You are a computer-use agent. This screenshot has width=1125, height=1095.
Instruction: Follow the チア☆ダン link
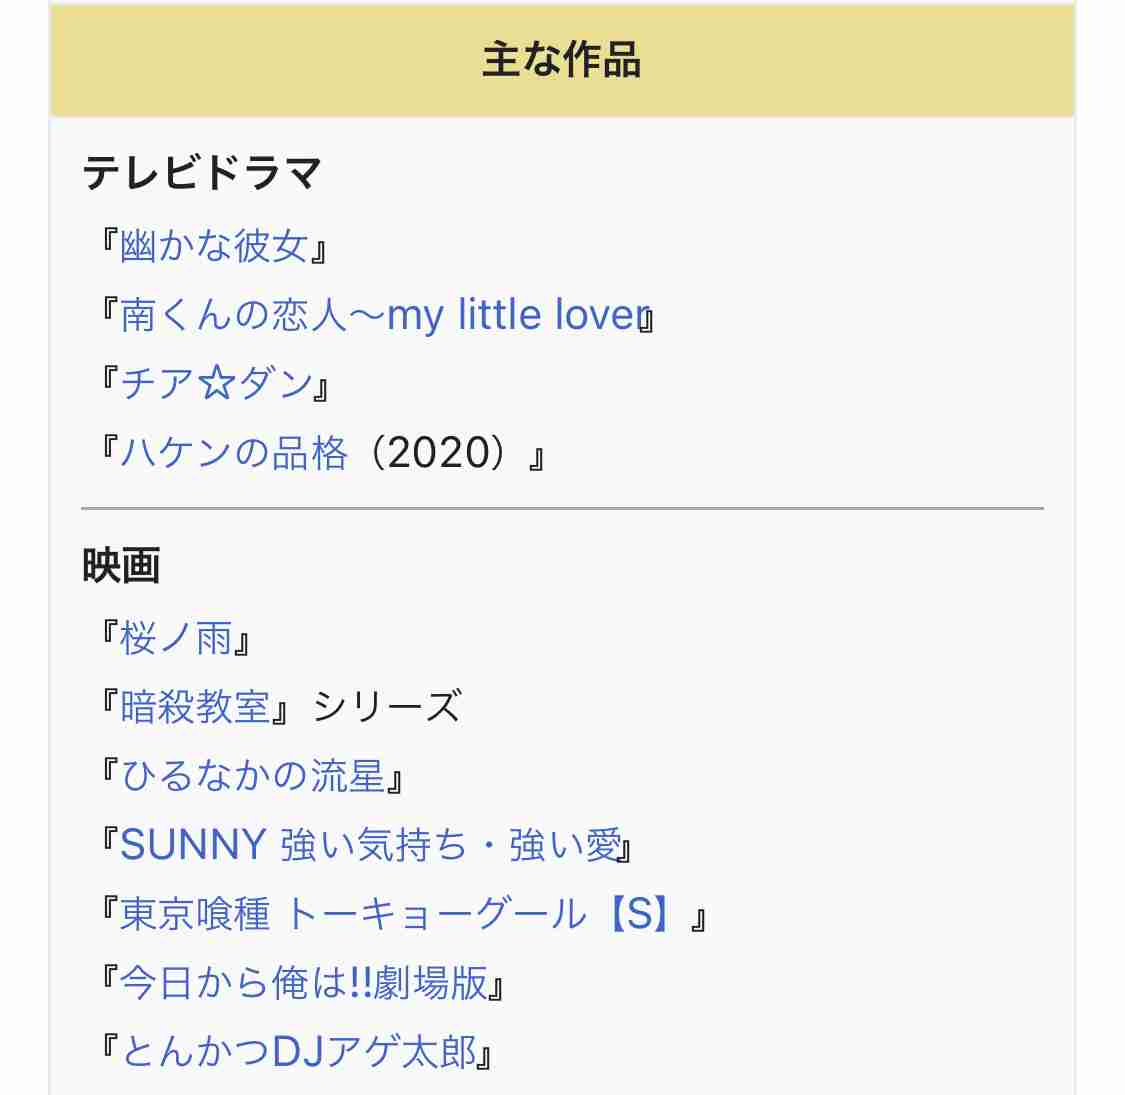216,383
